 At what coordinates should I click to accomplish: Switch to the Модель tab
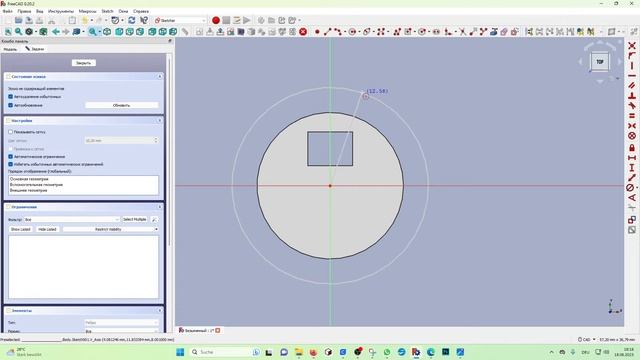(x=10, y=49)
